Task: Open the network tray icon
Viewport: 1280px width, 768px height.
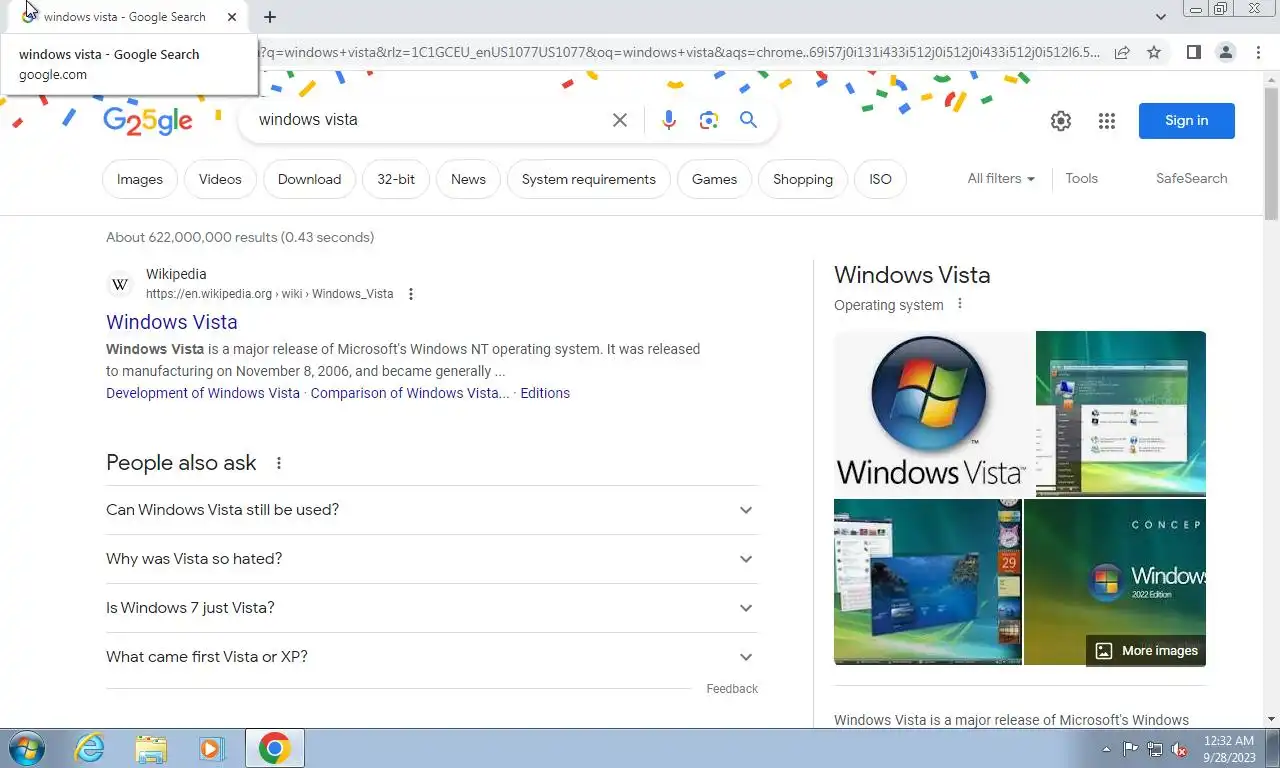Action: point(1155,749)
